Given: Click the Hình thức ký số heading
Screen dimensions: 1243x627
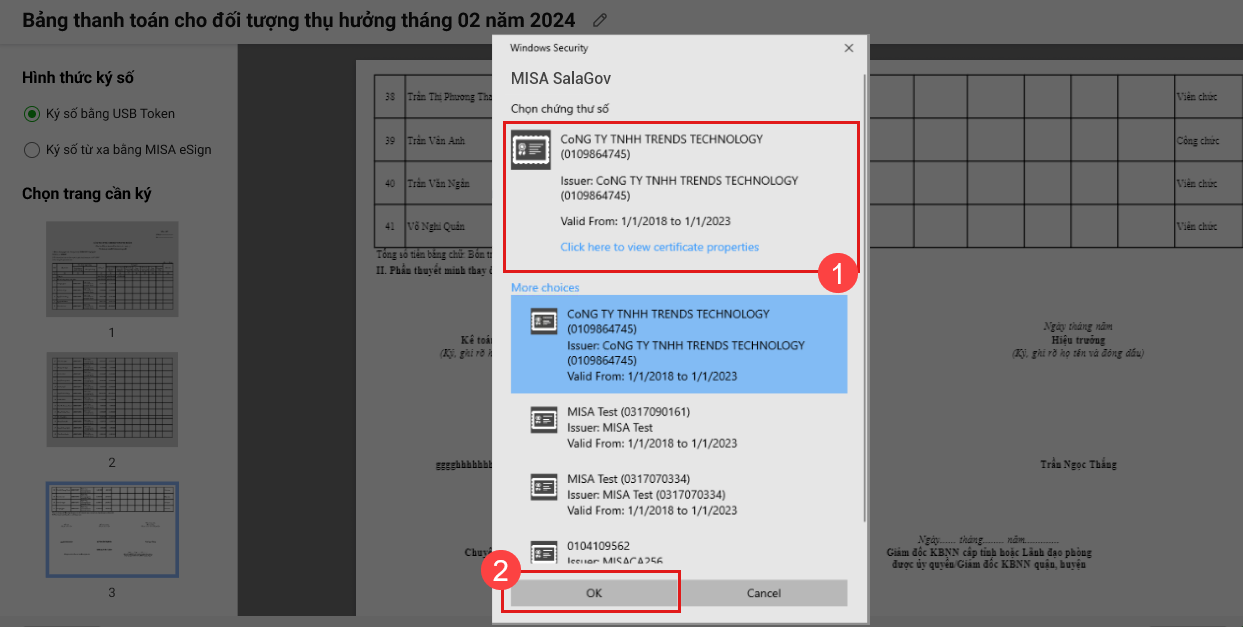Looking at the screenshot, I should [x=78, y=78].
